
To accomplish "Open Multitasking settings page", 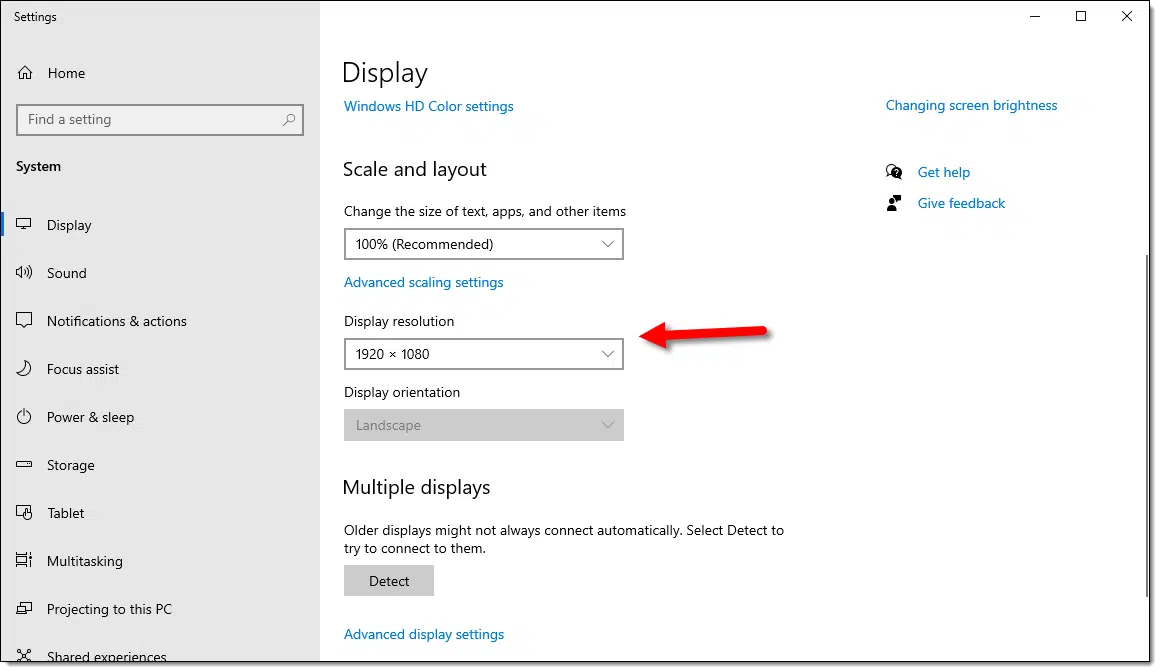I will (85, 561).
